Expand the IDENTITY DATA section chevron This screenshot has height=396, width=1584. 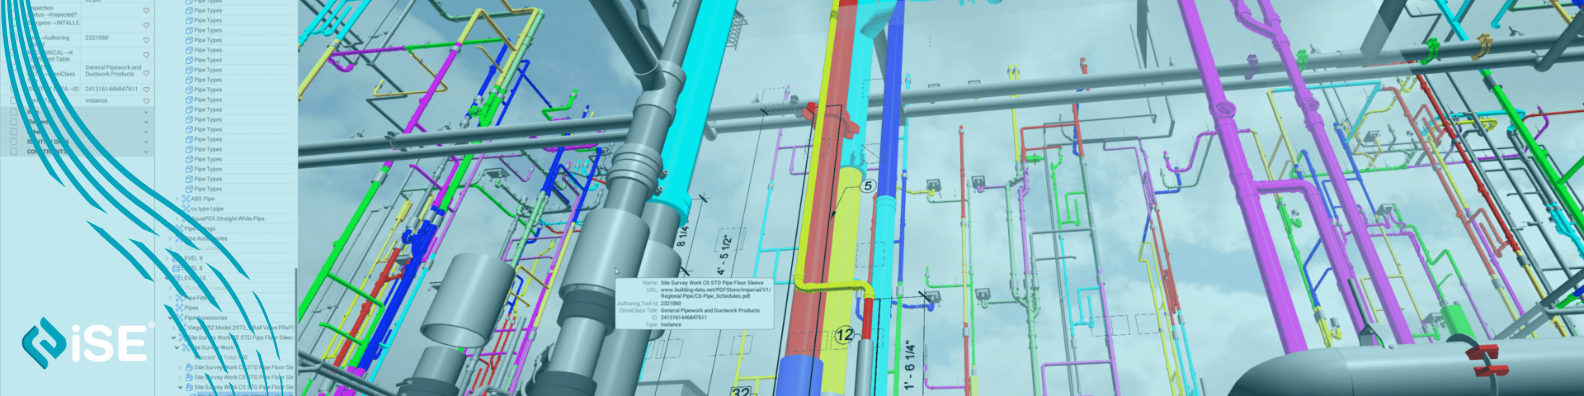[146, 142]
